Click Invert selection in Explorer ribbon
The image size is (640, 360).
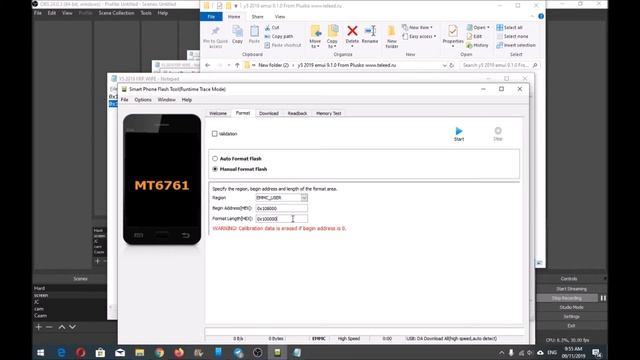tap(516, 45)
